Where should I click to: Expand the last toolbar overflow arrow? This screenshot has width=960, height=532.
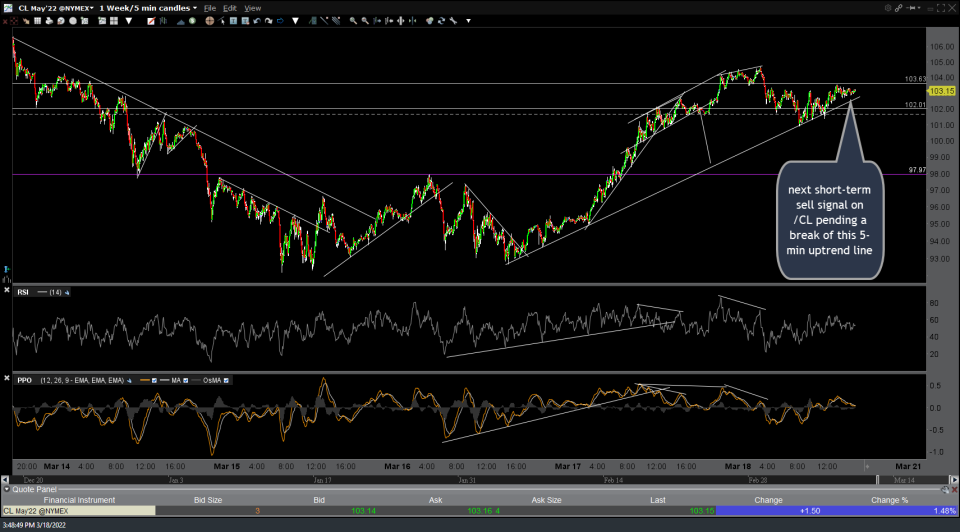[468, 21]
